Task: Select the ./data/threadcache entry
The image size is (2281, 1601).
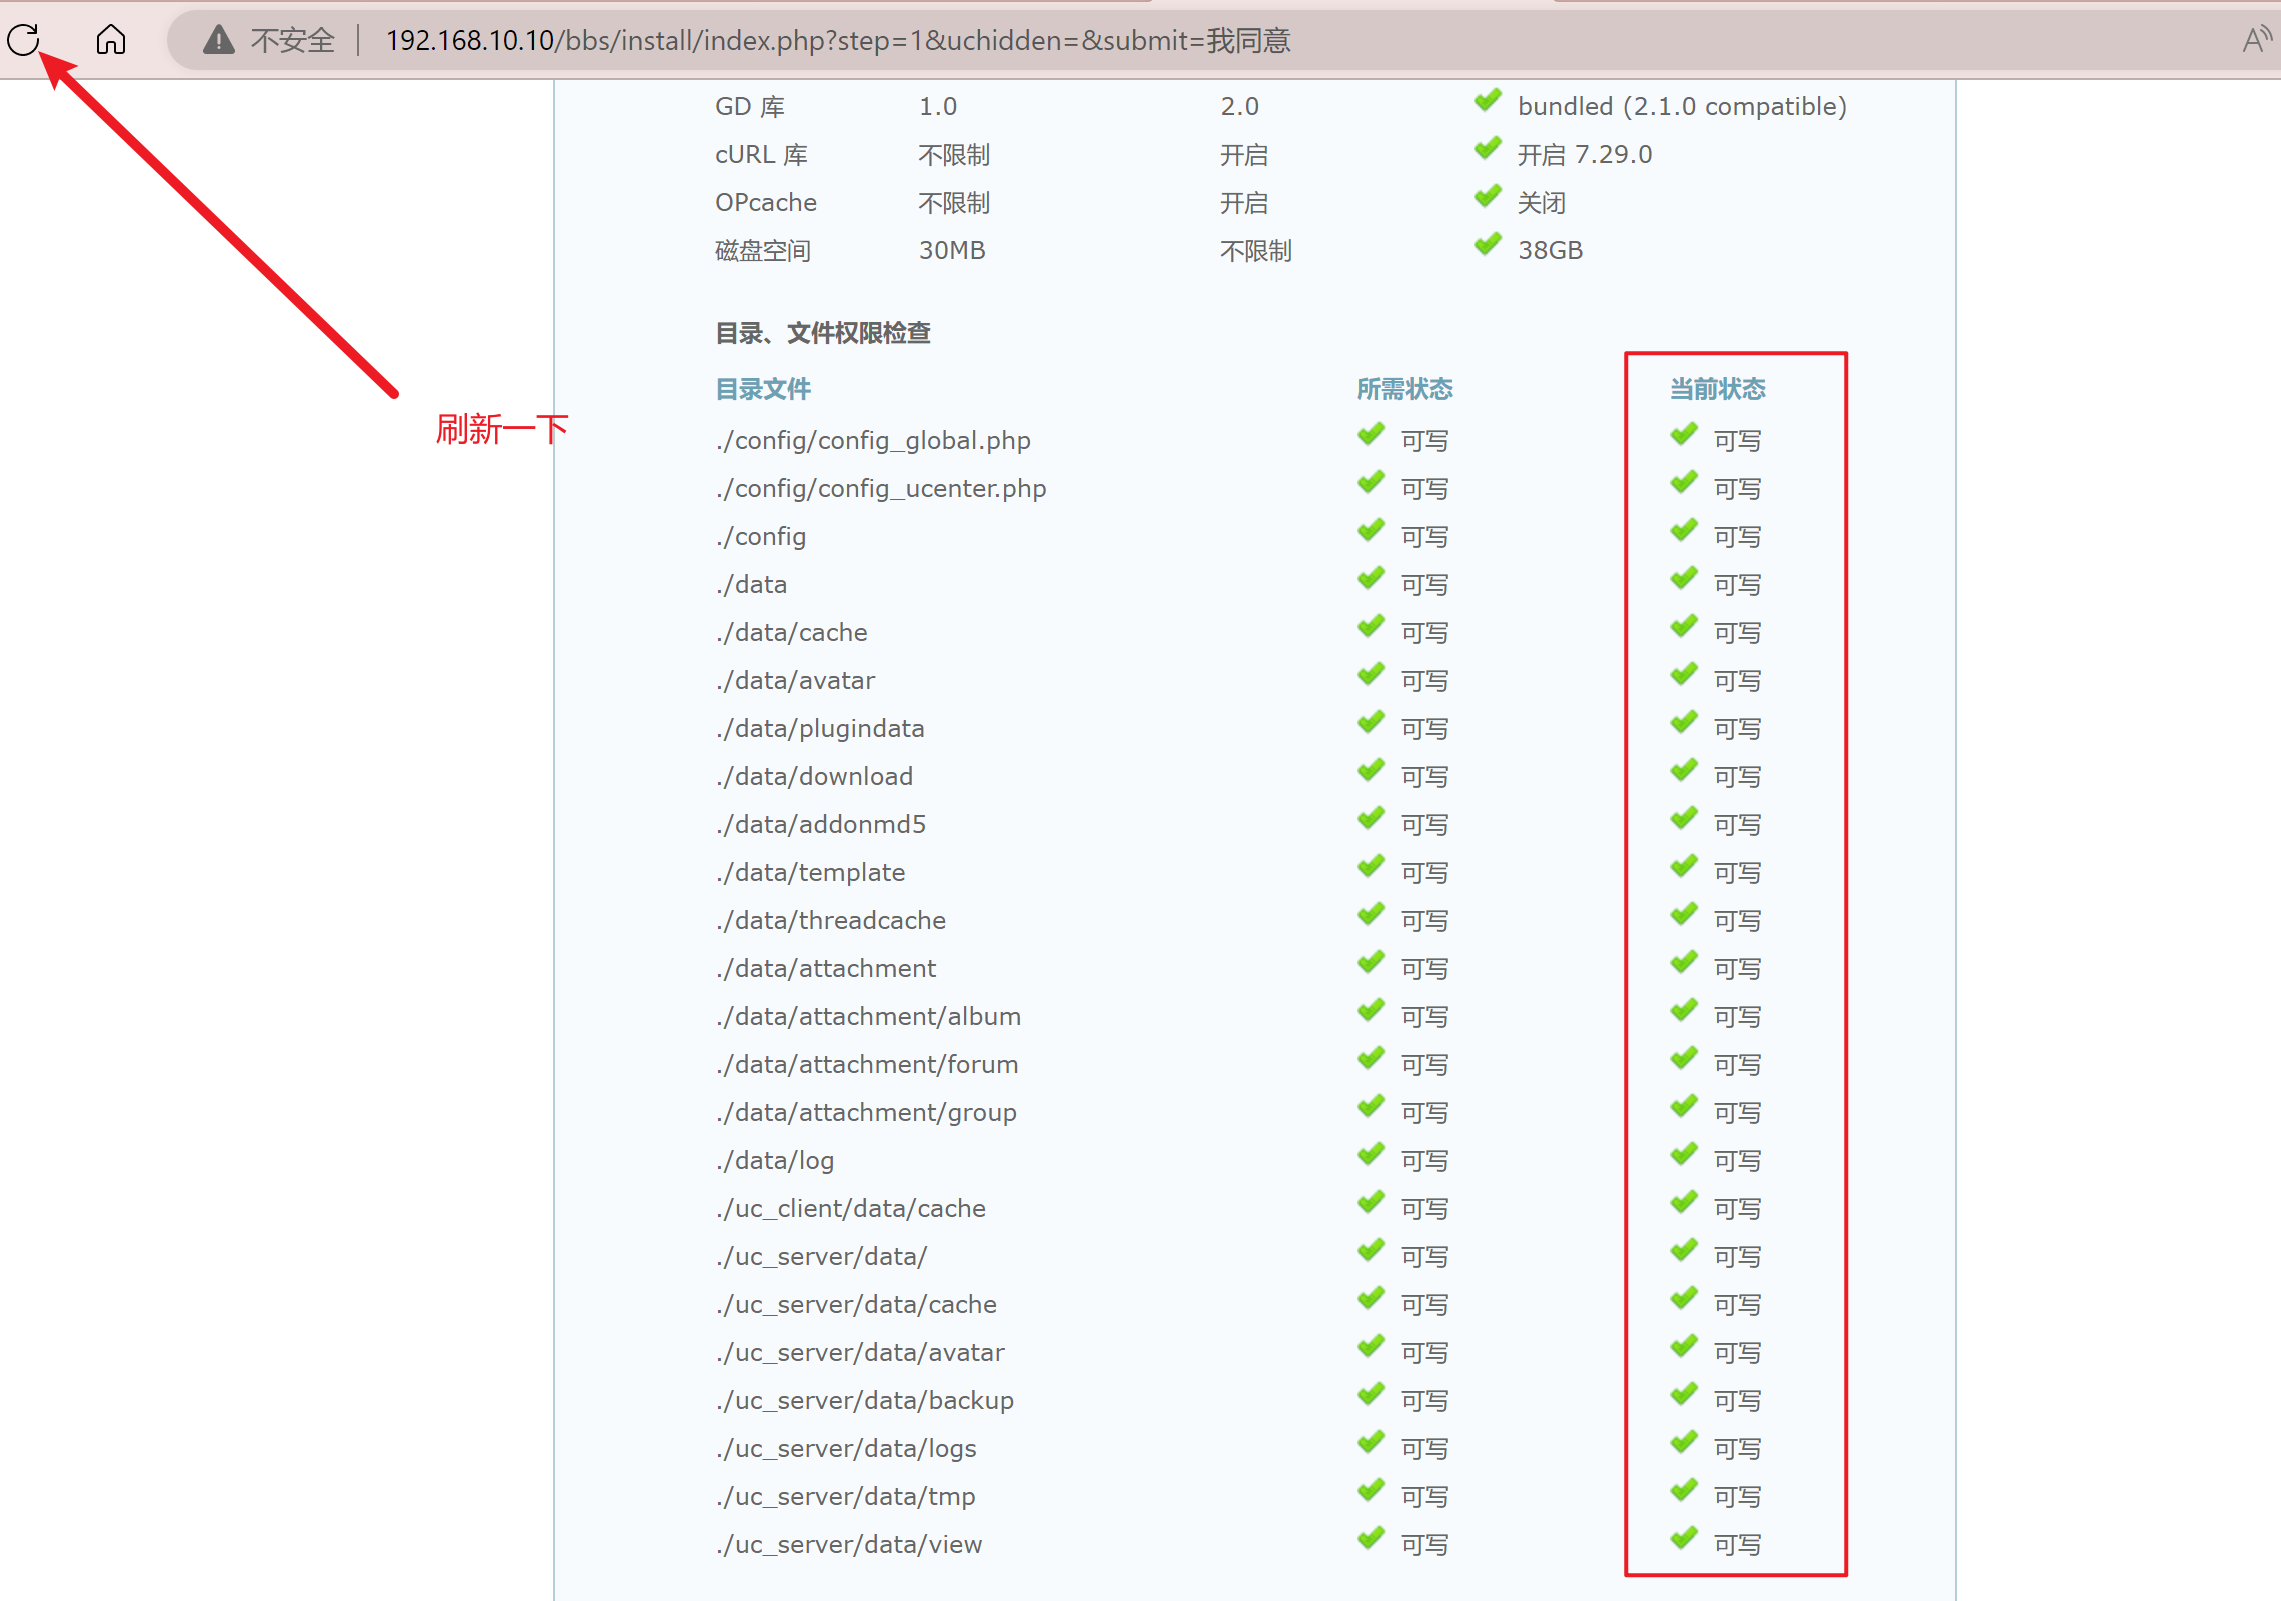Action: (830, 921)
